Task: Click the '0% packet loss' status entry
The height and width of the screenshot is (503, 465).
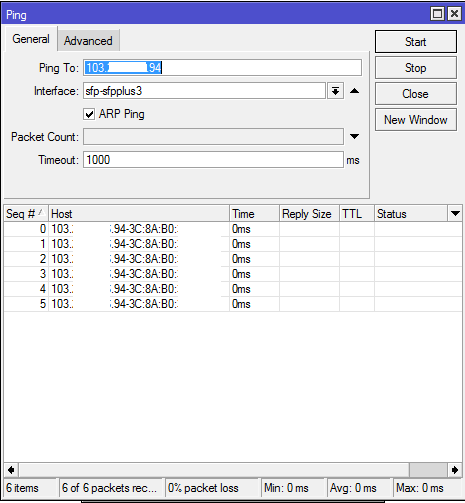Action: [212, 488]
